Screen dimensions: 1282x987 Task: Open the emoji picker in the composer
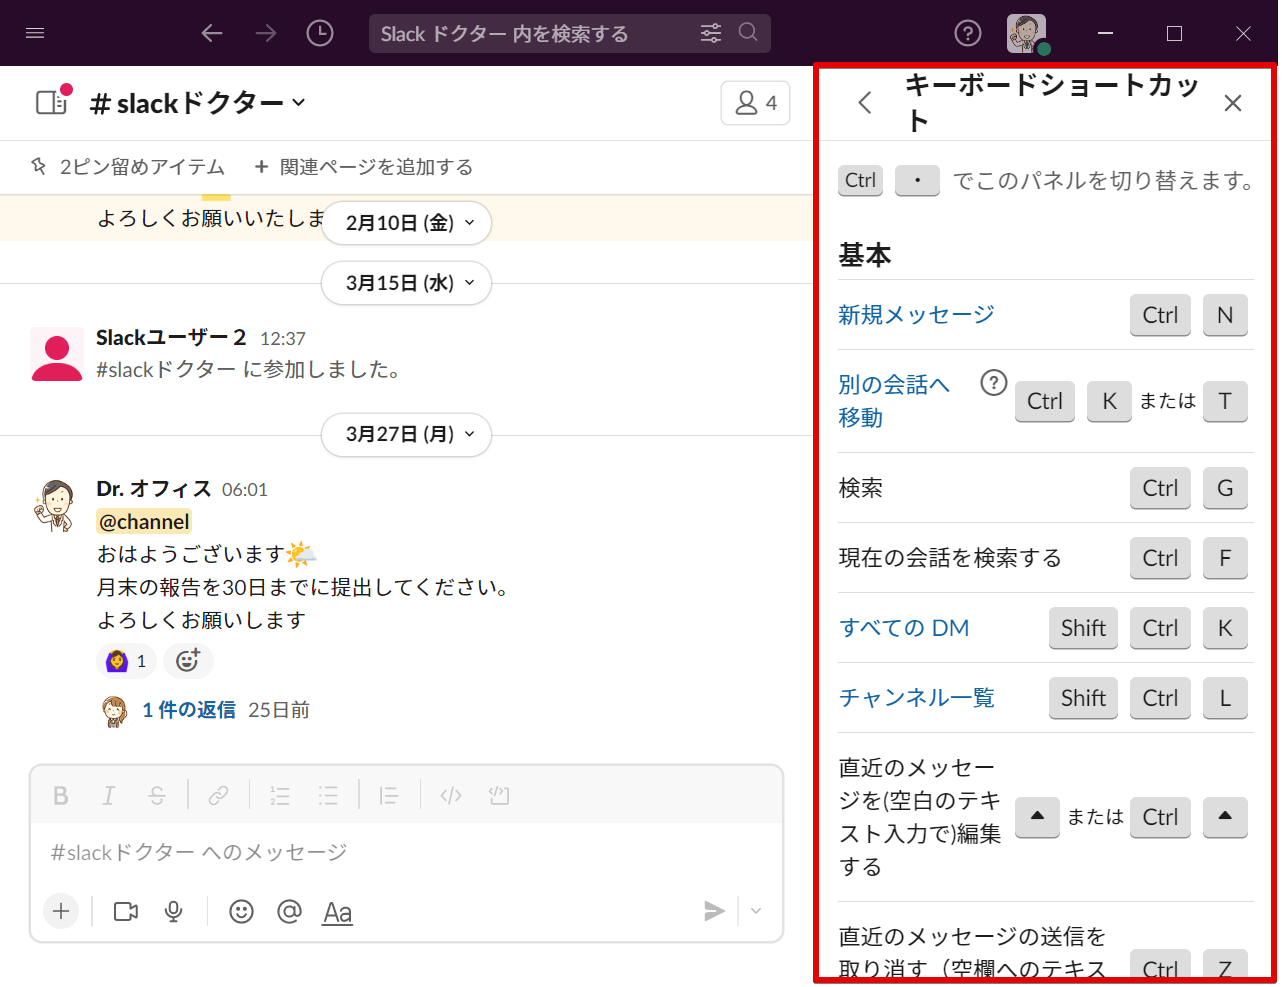coord(240,911)
